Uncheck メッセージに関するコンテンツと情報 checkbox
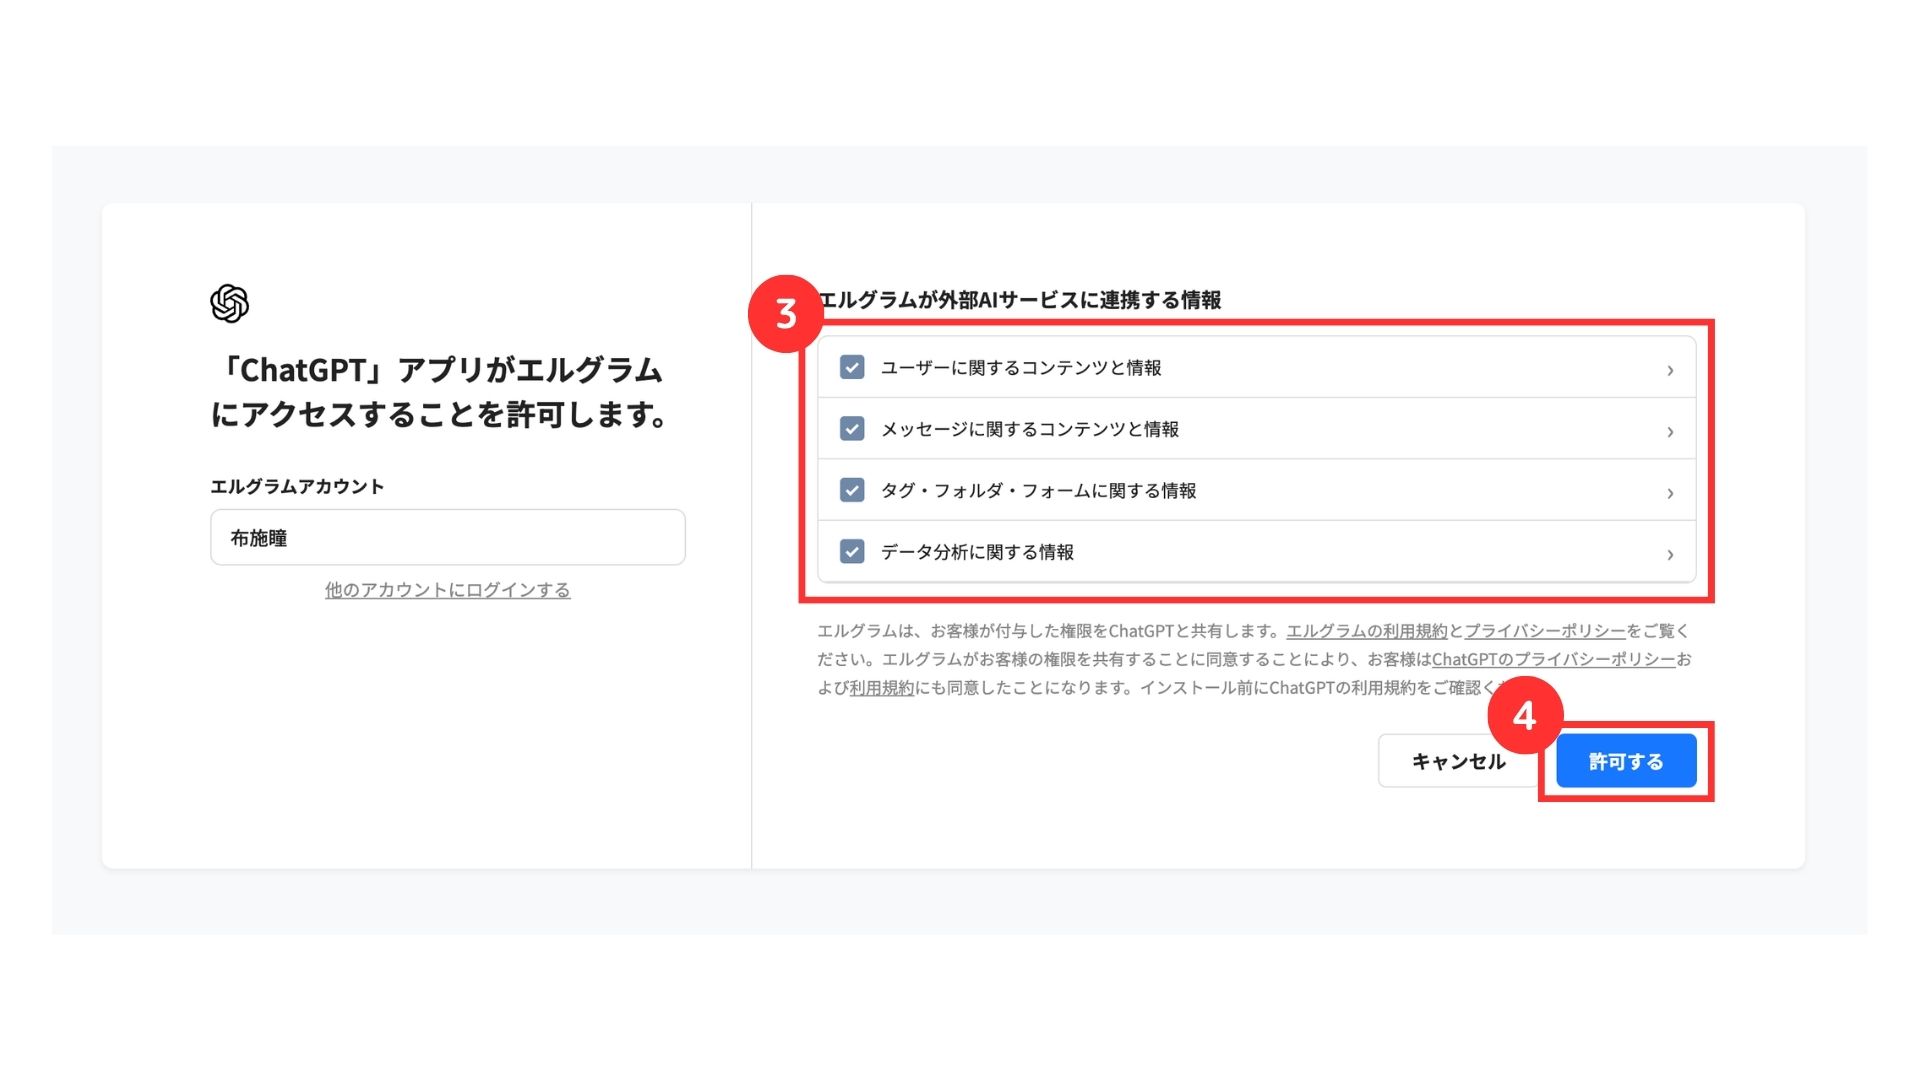The image size is (1920, 1080). coord(852,429)
